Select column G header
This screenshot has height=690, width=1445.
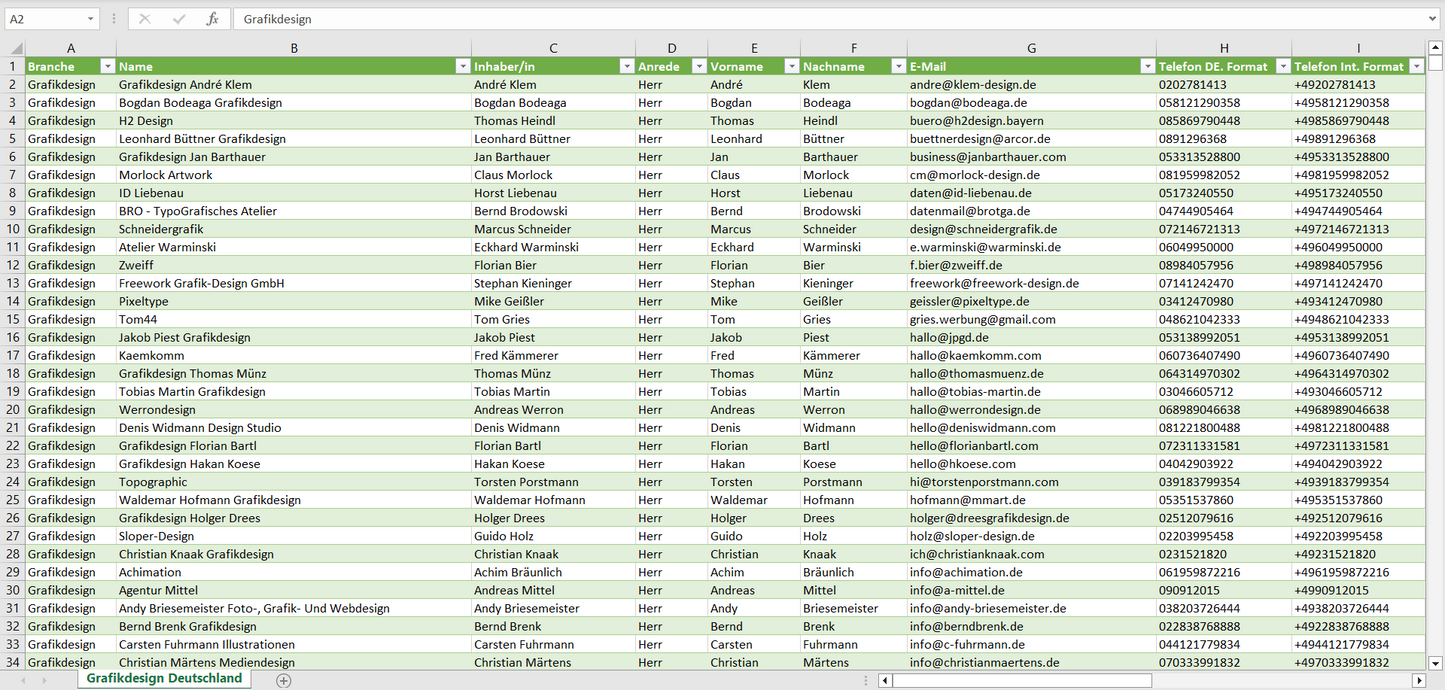point(1031,48)
